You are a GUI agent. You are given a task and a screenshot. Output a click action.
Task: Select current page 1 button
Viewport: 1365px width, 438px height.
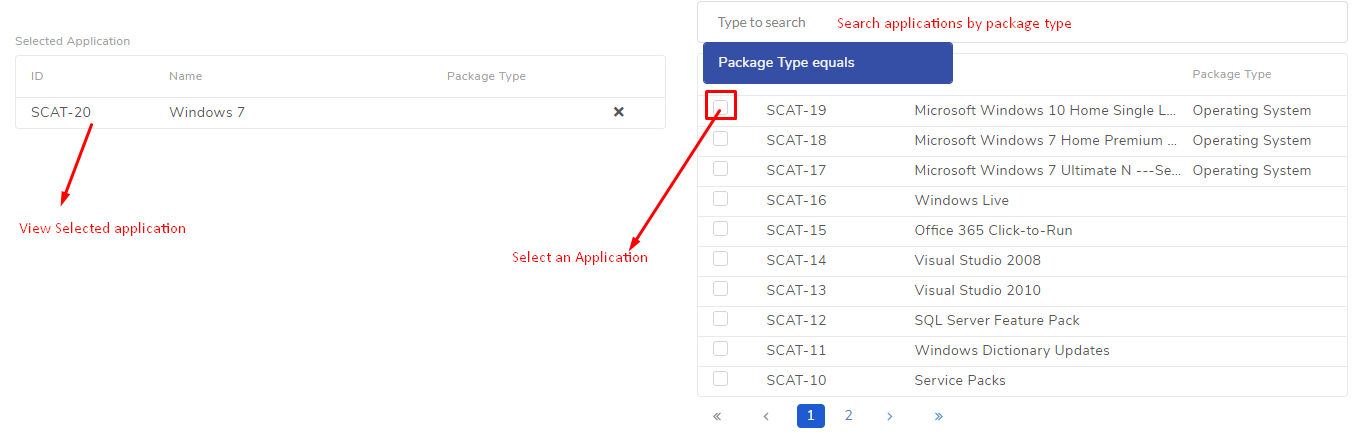[x=811, y=416]
